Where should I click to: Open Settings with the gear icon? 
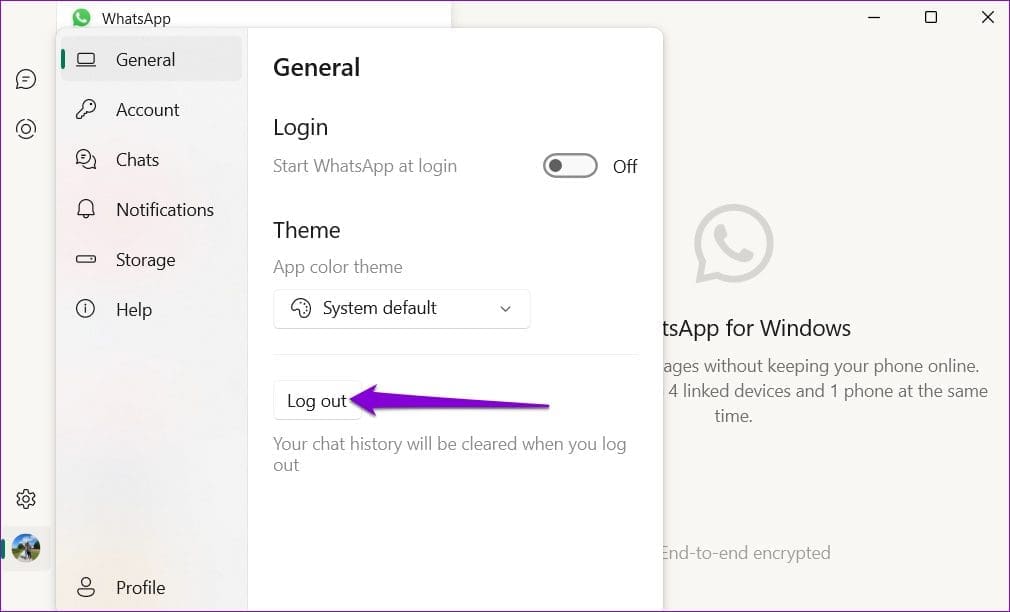(x=26, y=498)
